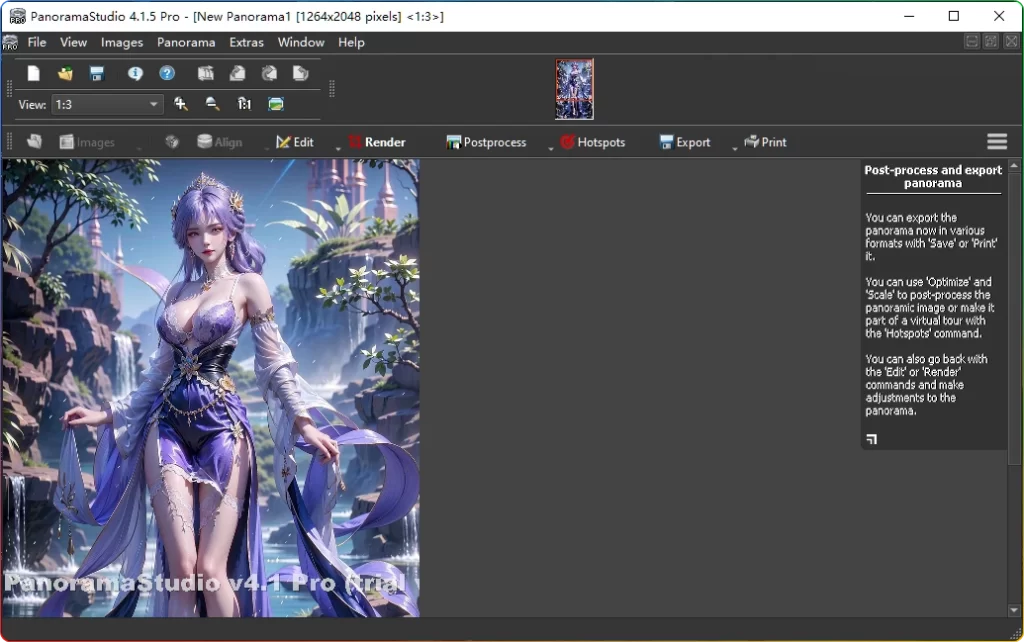The width and height of the screenshot is (1024, 642).
Task: Click the PRO app icon in menu bar
Action: (10, 43)
